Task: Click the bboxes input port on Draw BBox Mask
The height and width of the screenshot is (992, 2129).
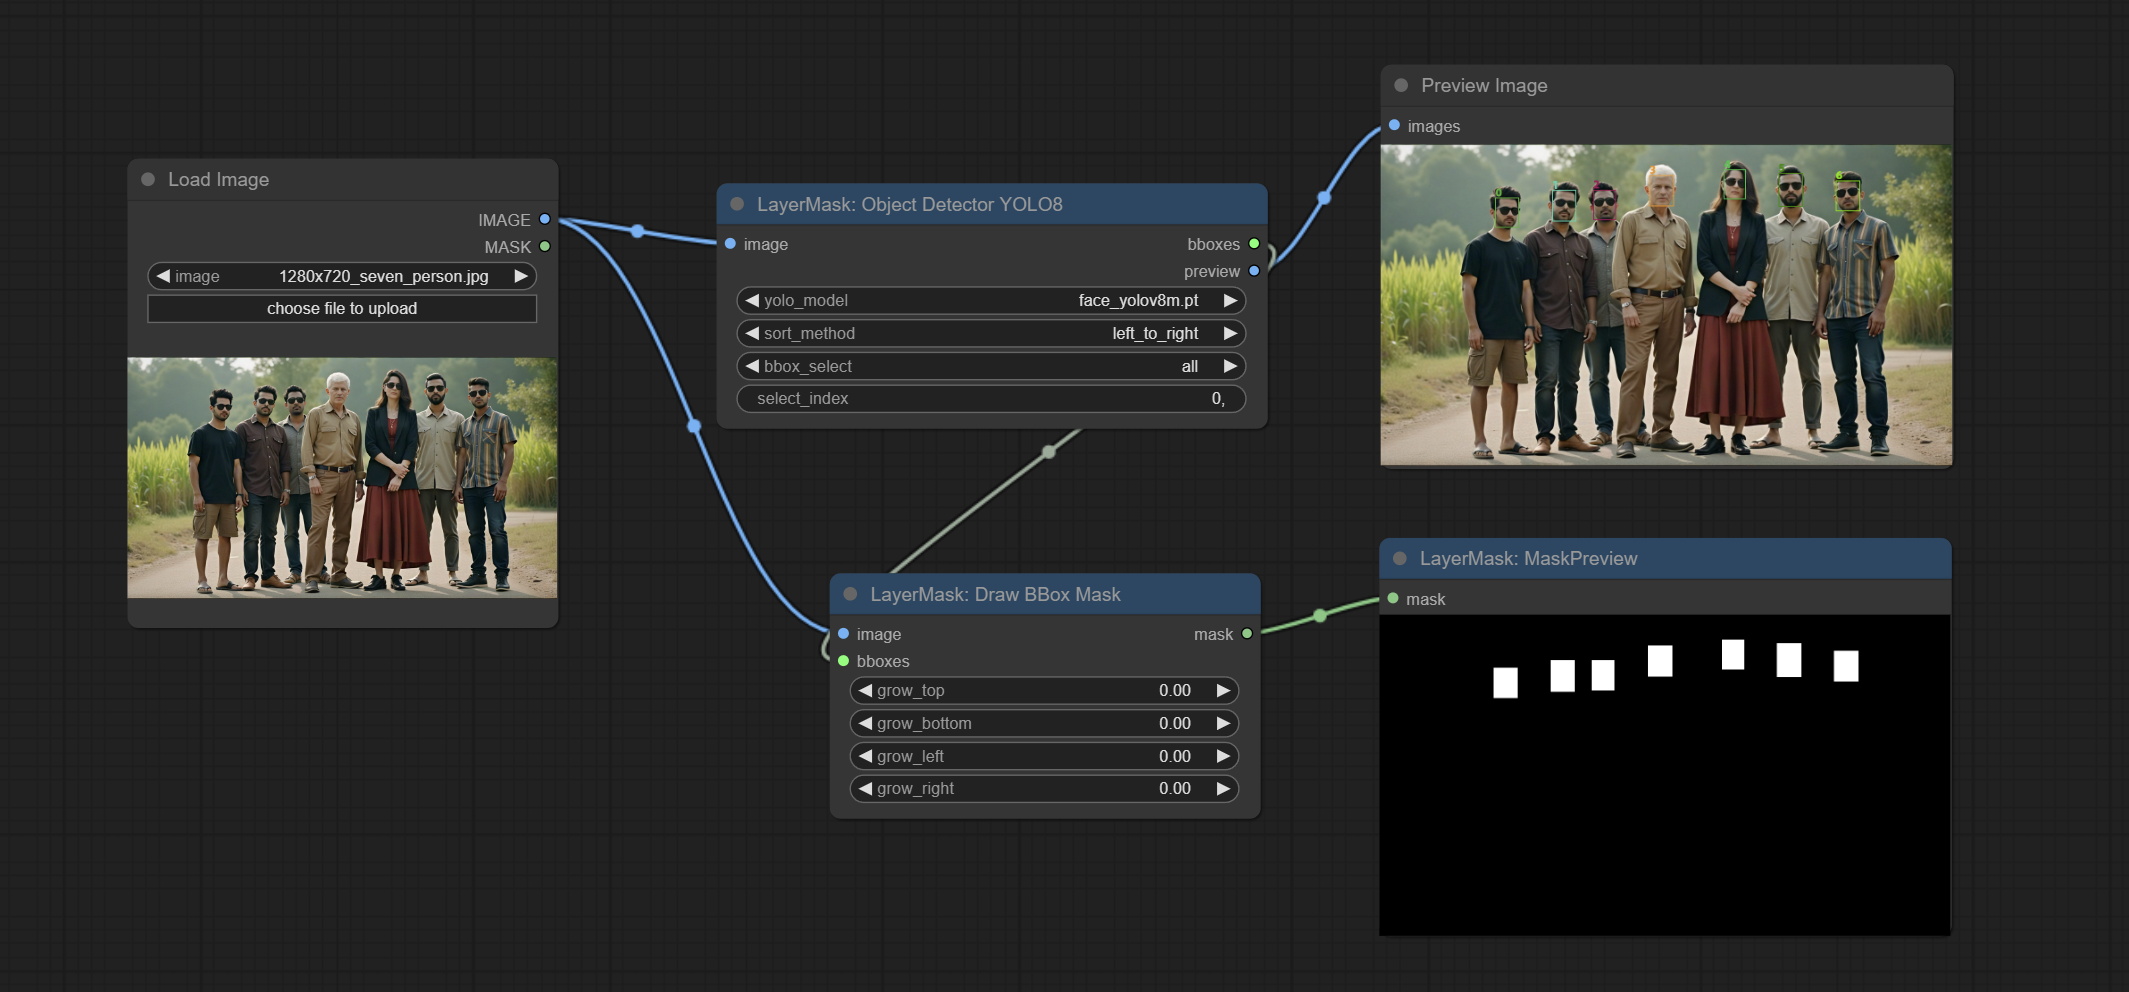Action: [x=844, y=661]
